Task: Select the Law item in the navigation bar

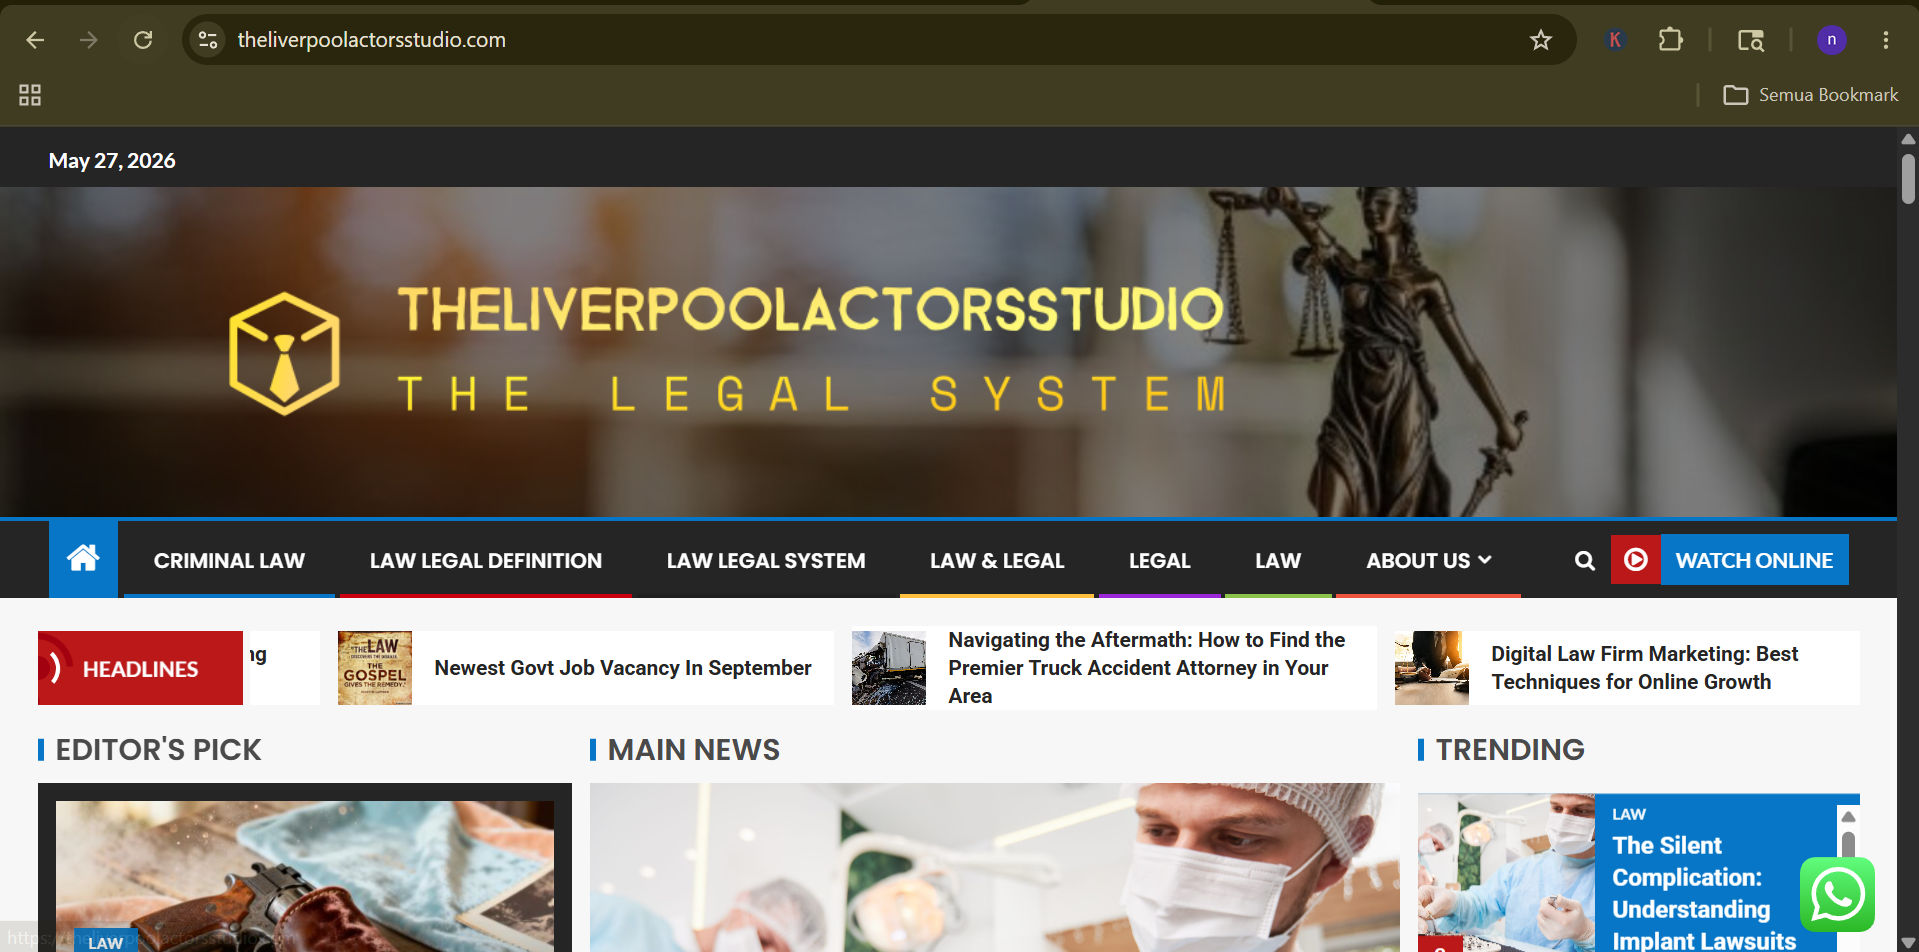Action: pyautogui.click(x=1278, y=561)
